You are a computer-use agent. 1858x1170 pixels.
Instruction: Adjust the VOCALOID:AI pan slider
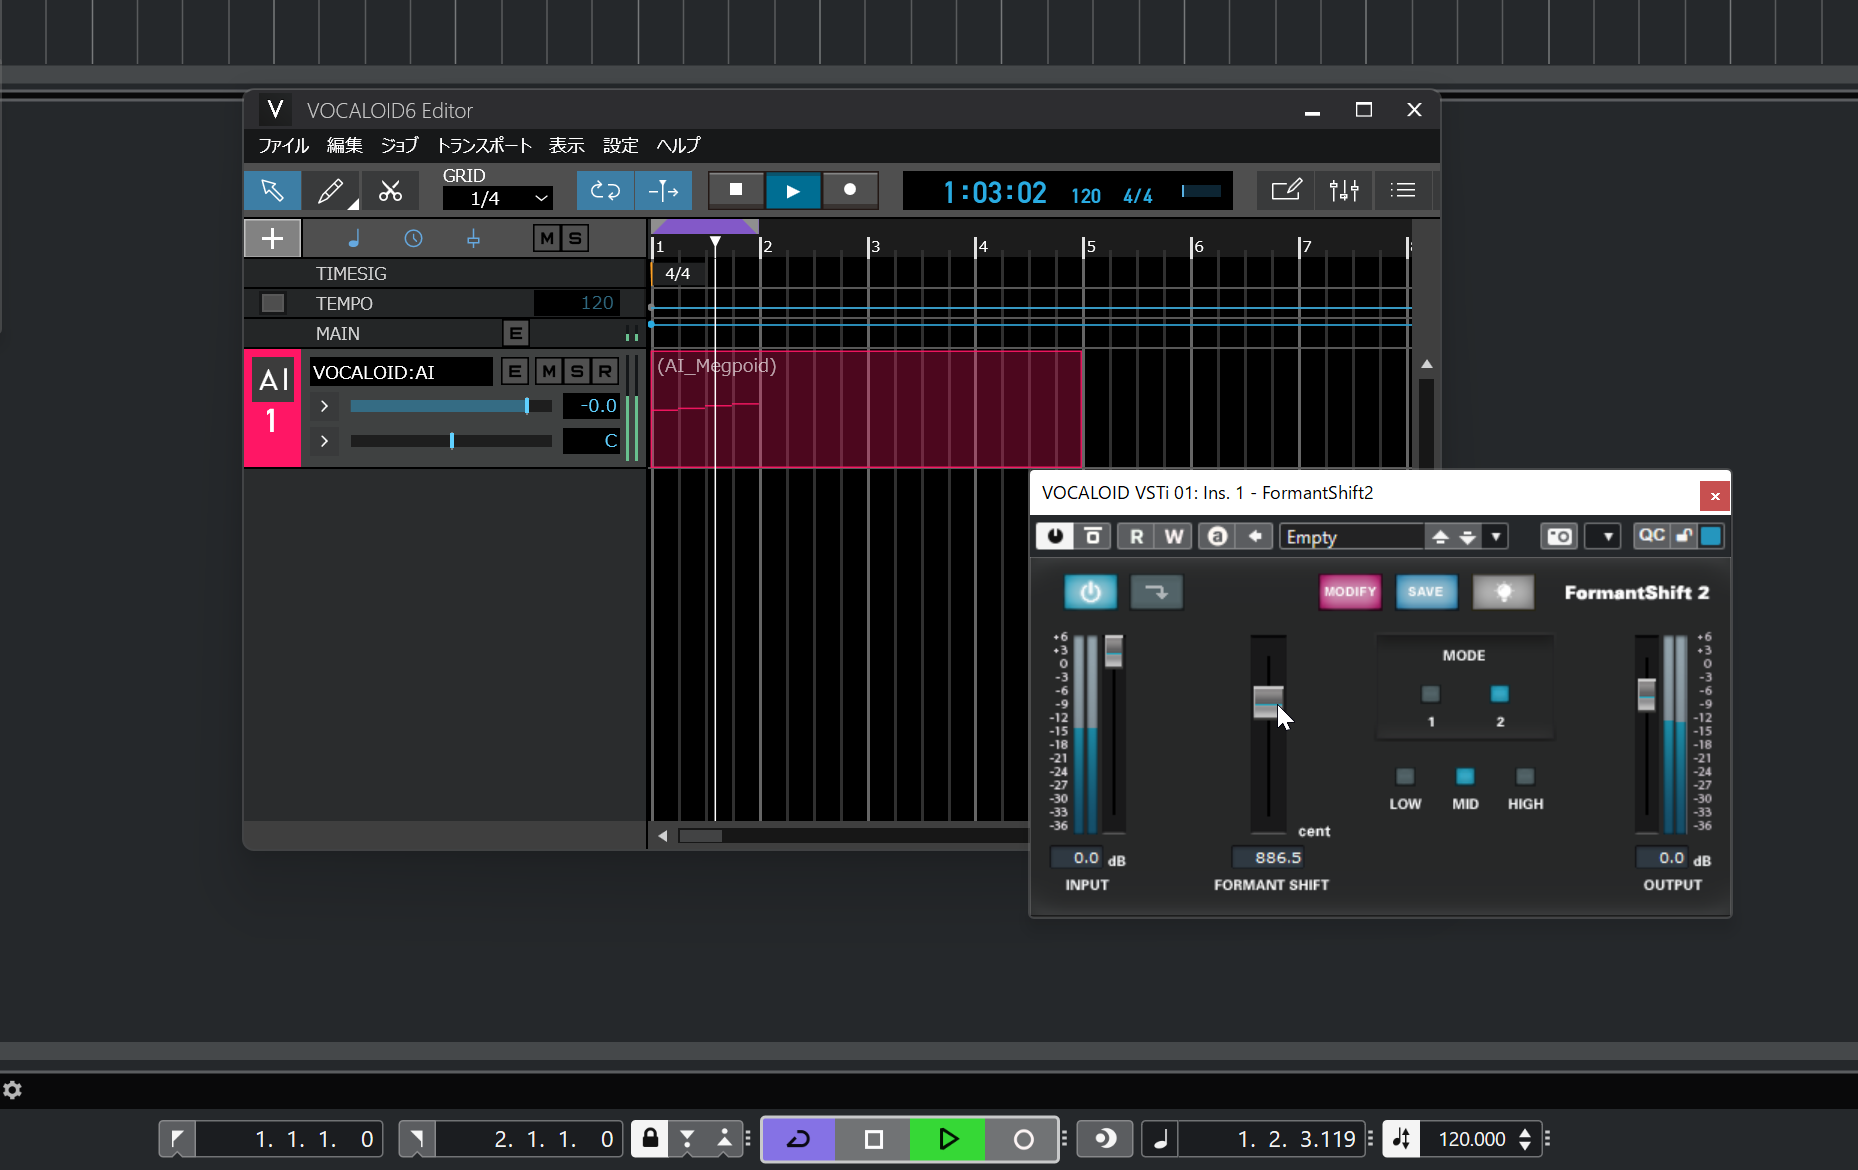[x=451, y=441]
